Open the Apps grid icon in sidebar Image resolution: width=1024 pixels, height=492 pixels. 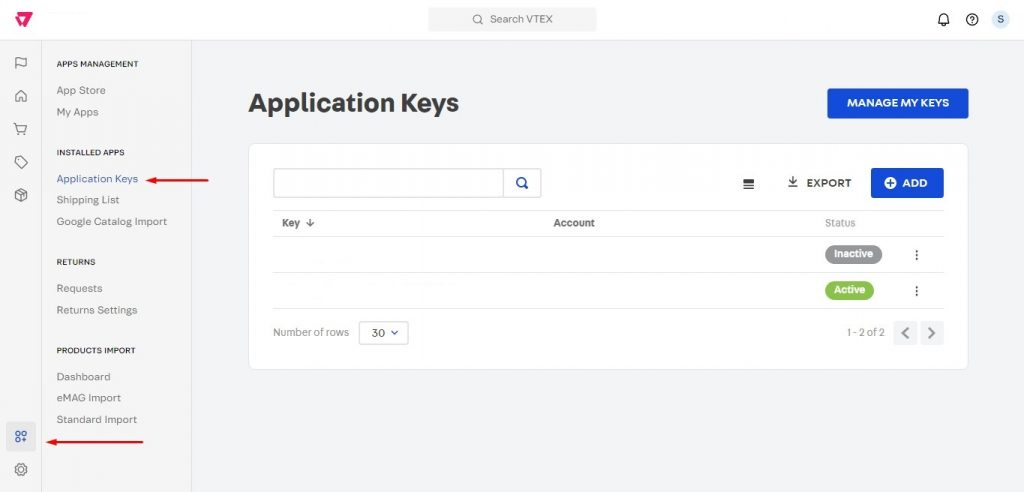click(21, 436)
